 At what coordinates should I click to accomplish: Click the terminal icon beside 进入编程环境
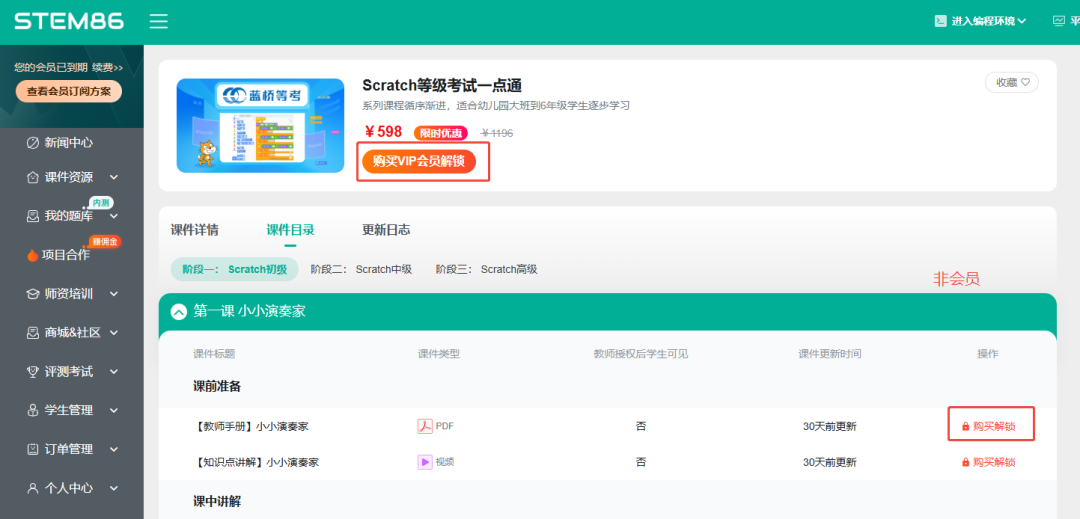pos(940,21)
